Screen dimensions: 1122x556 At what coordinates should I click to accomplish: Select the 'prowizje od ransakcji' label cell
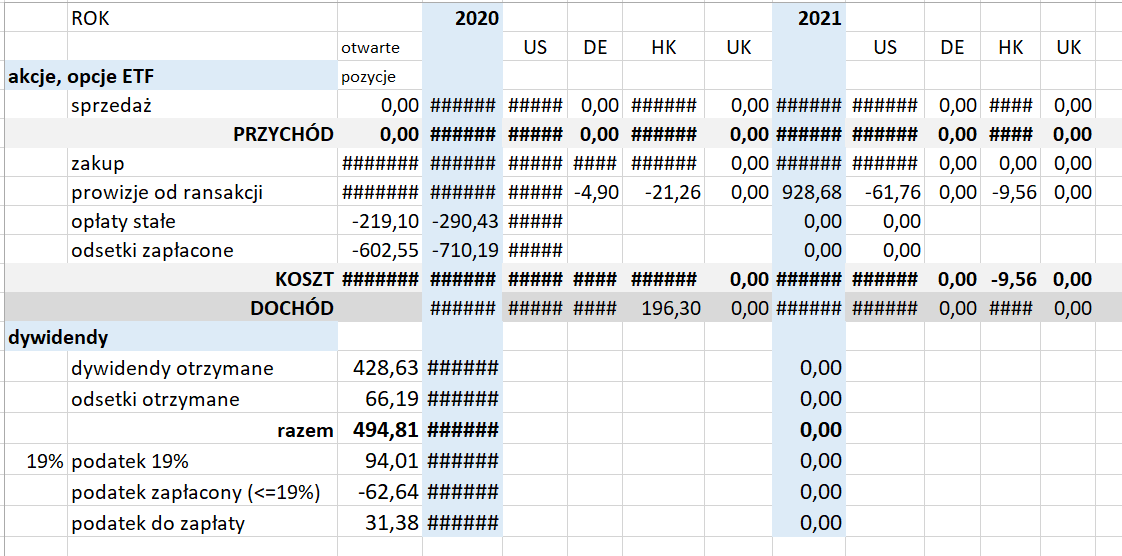pos(203,192)
